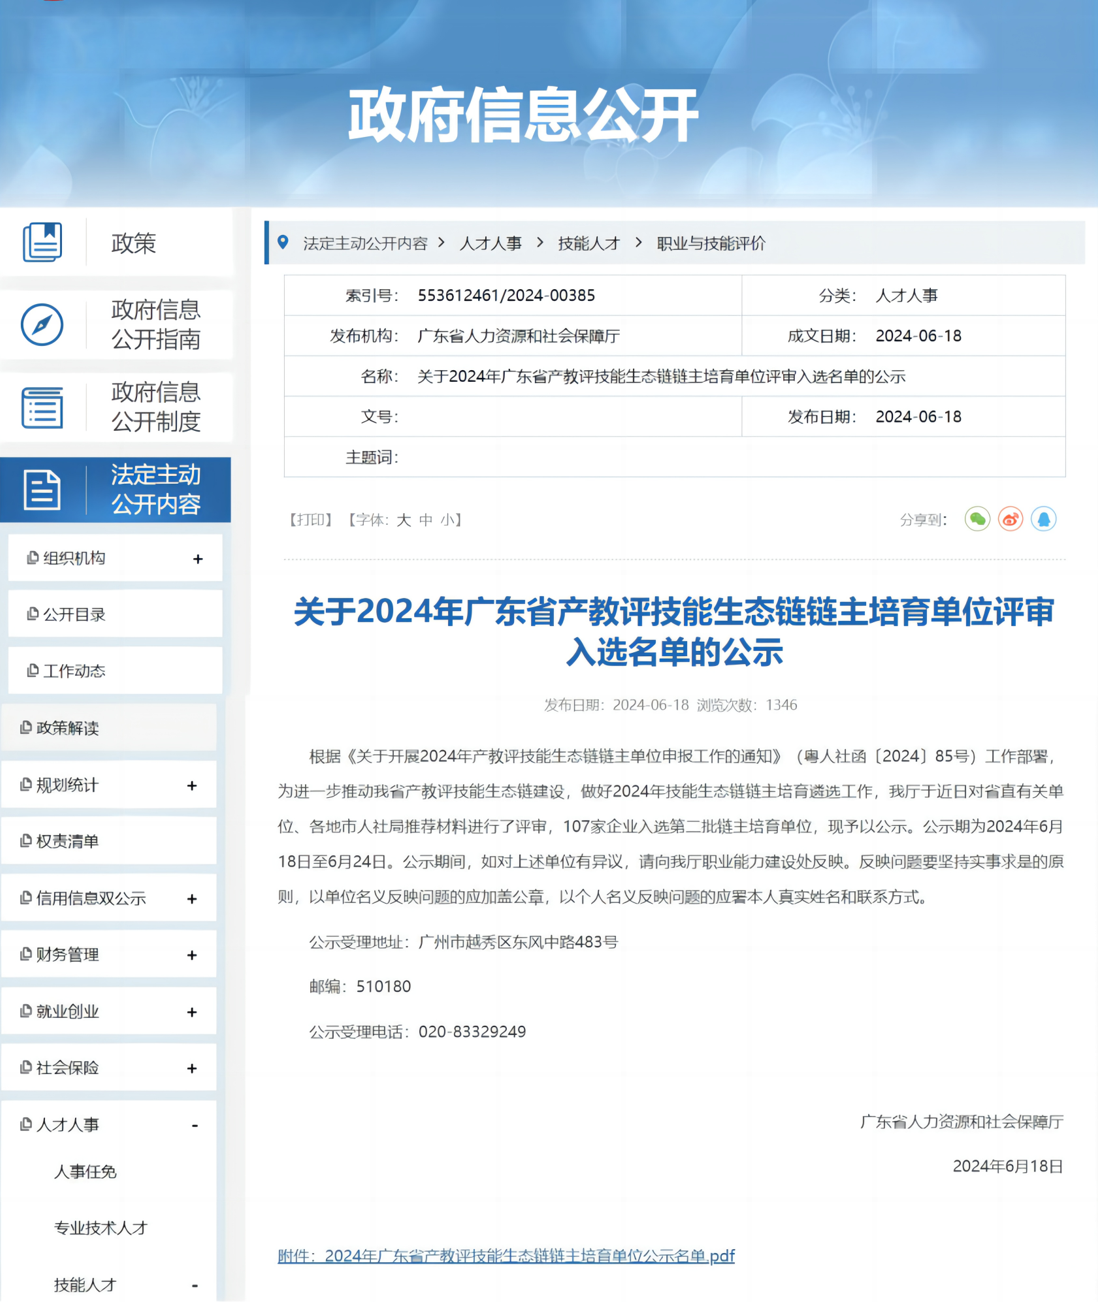Select the 法定主动公开内容 document icon

click(x=42, y=489)
